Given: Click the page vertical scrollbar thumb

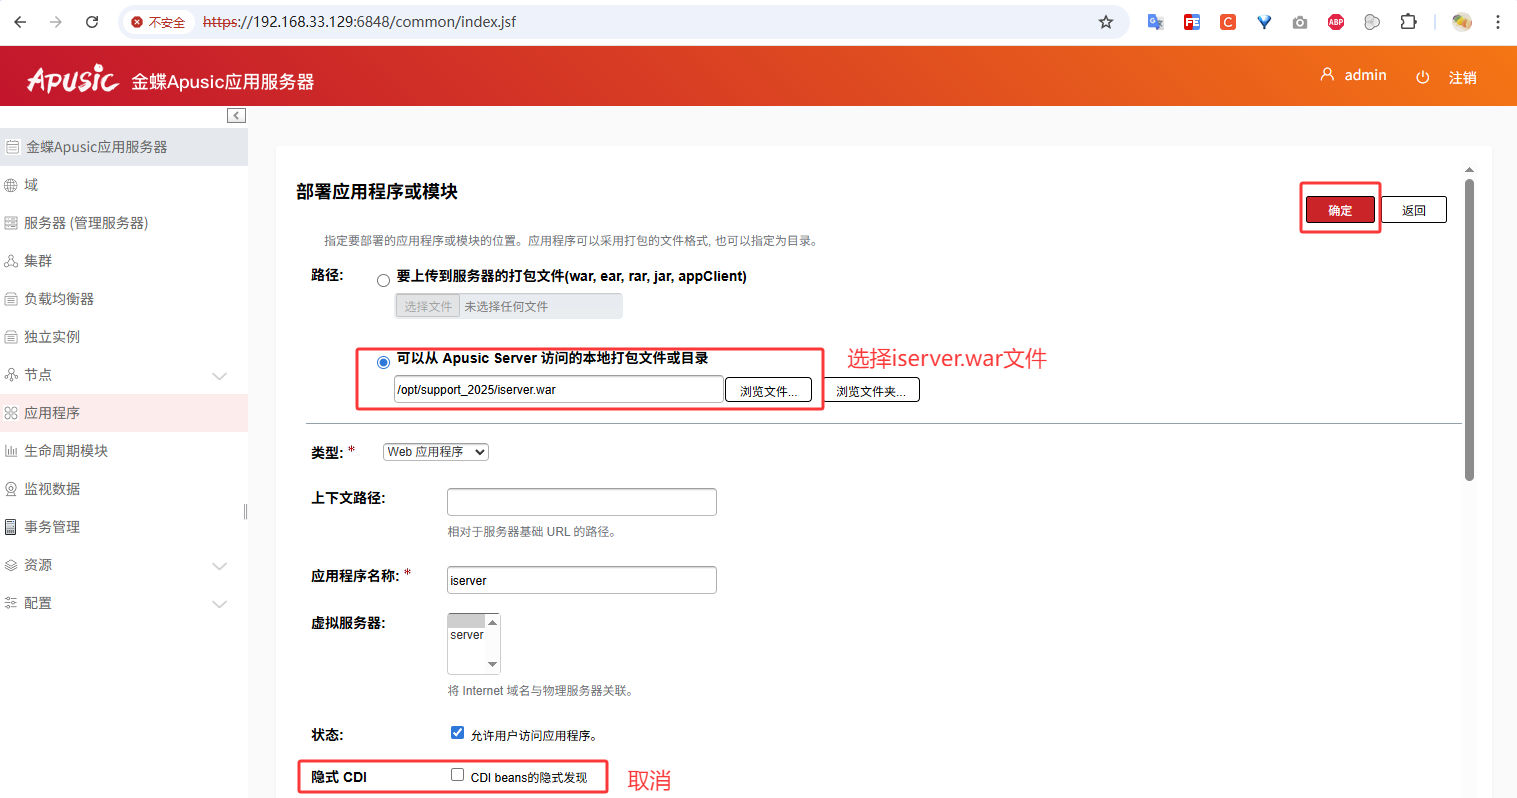Looking at the screenshot, I should point(1469,330).
